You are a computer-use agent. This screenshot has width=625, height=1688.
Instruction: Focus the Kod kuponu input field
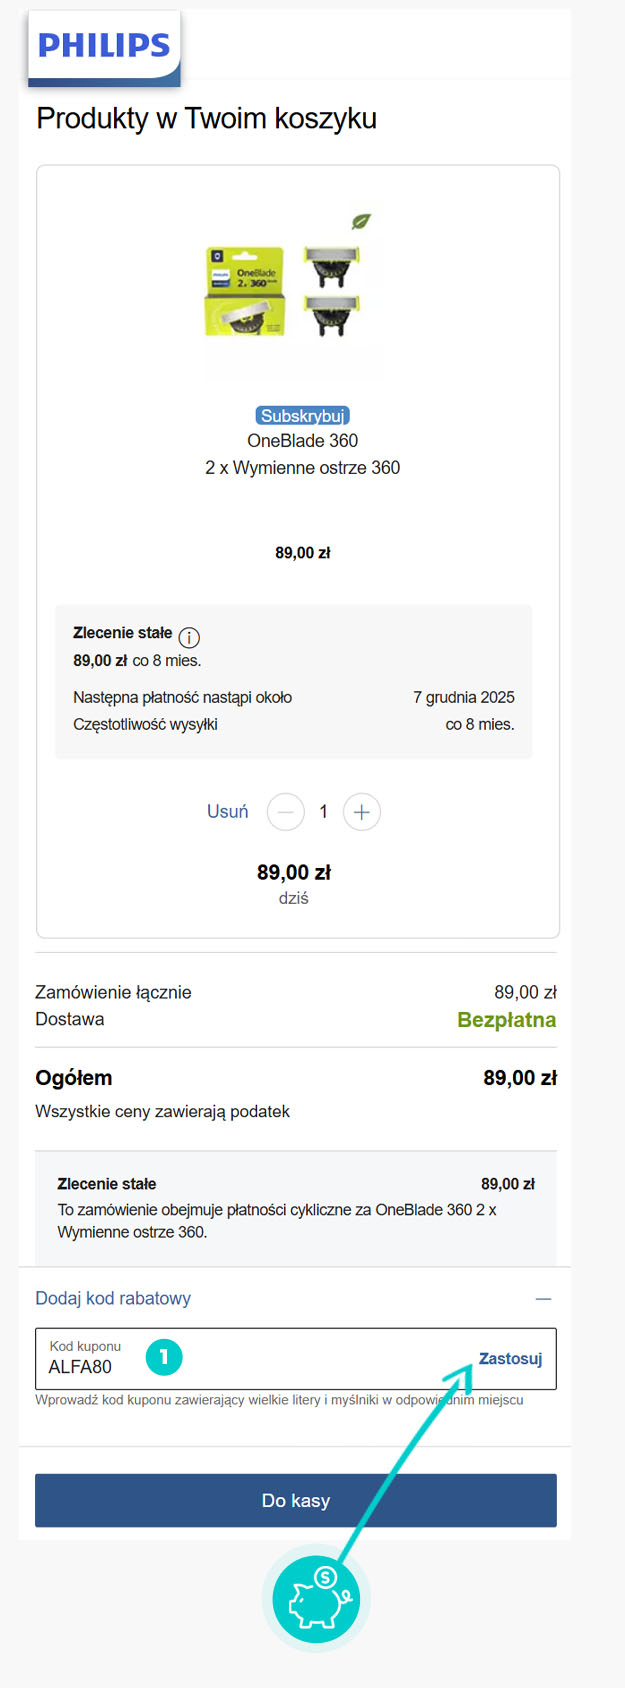pos(296,1358)
